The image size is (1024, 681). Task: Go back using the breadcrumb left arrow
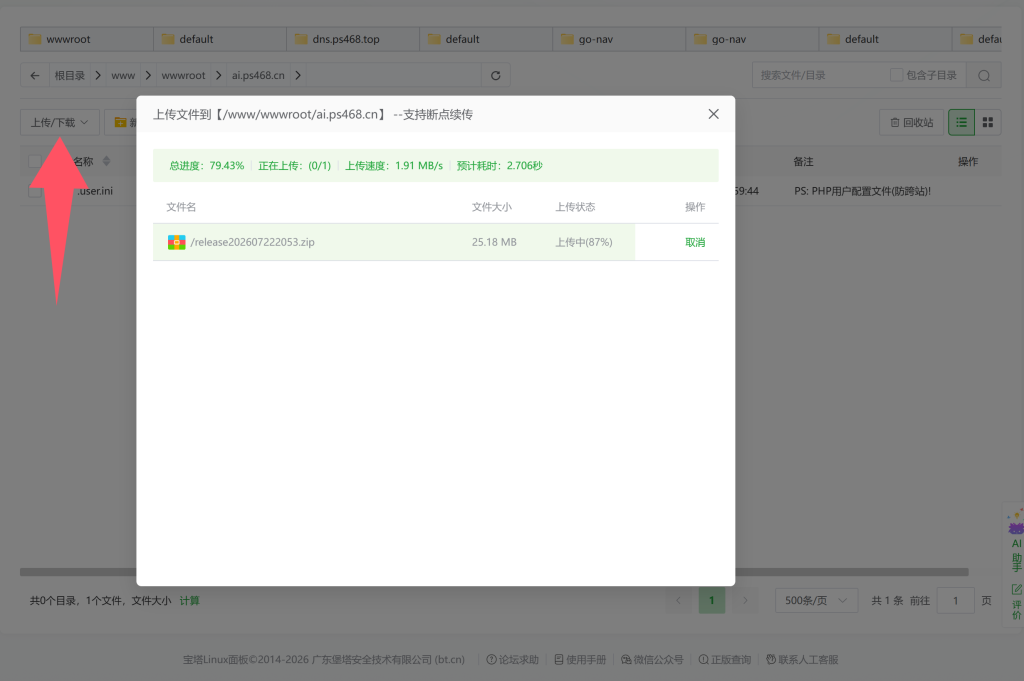35,76
